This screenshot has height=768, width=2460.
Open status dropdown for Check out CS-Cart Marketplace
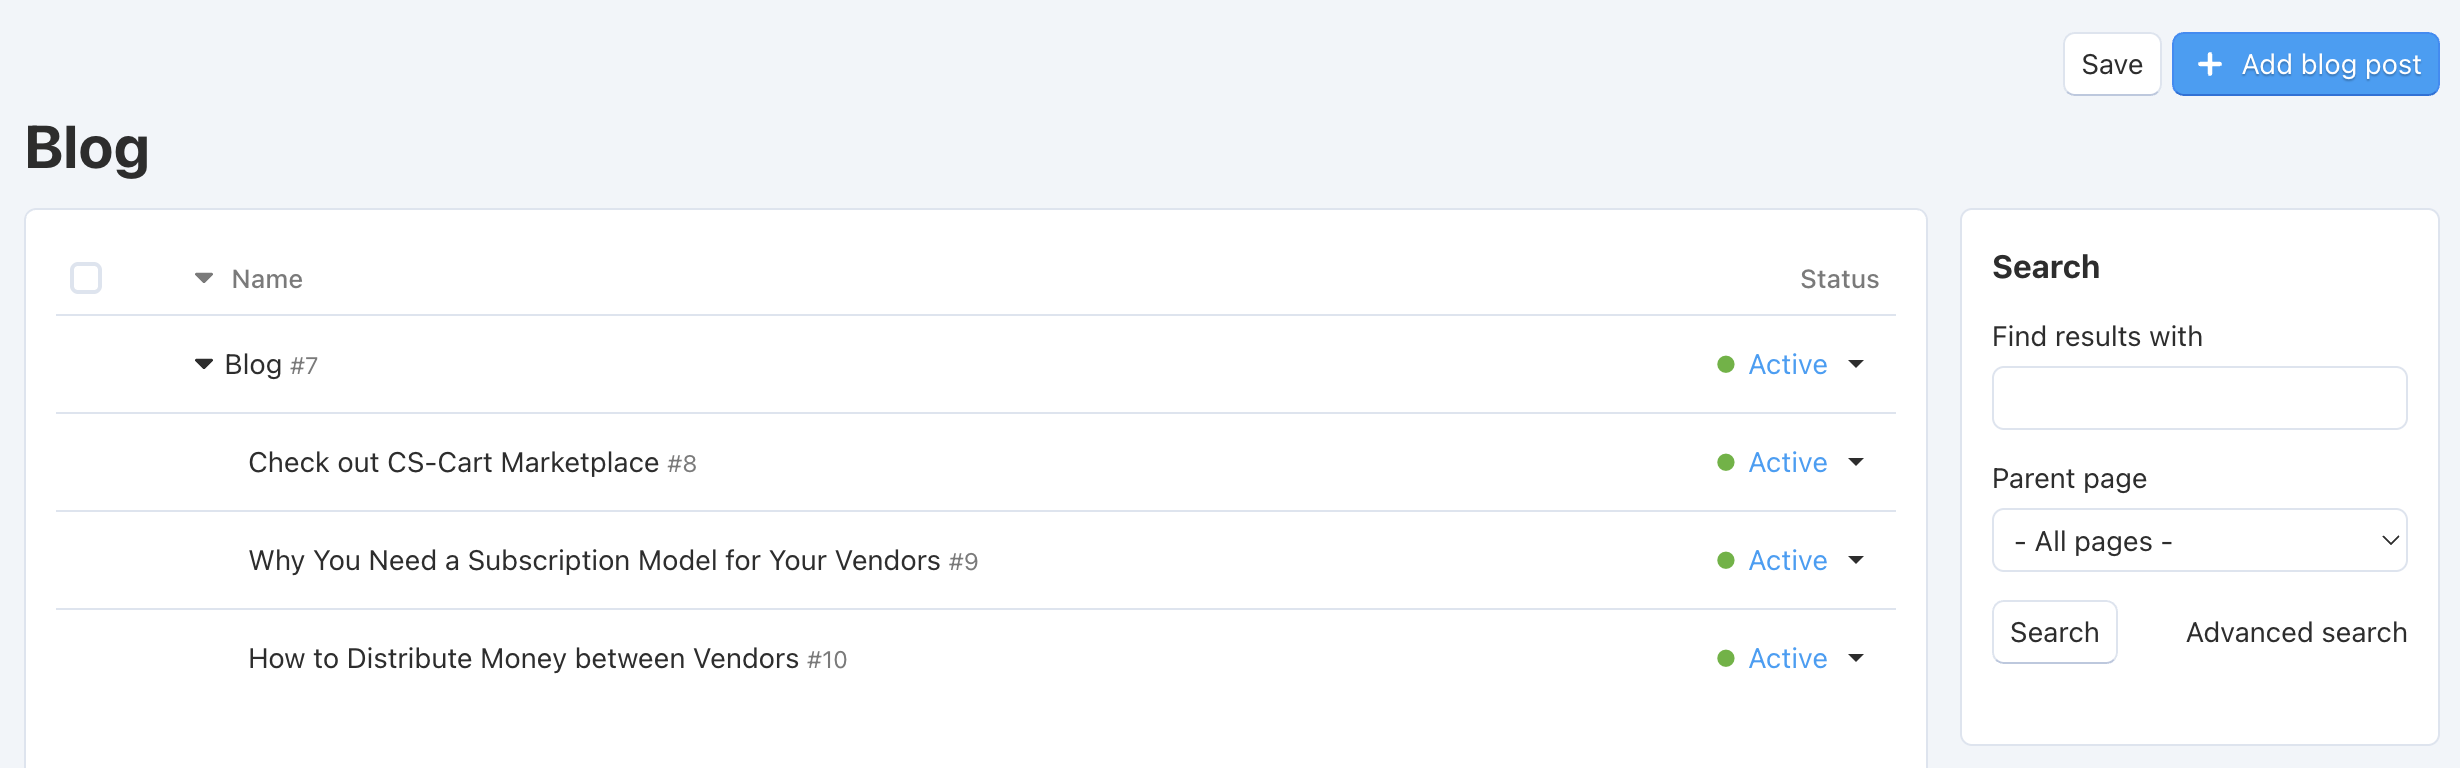(x=1856, y=462)
